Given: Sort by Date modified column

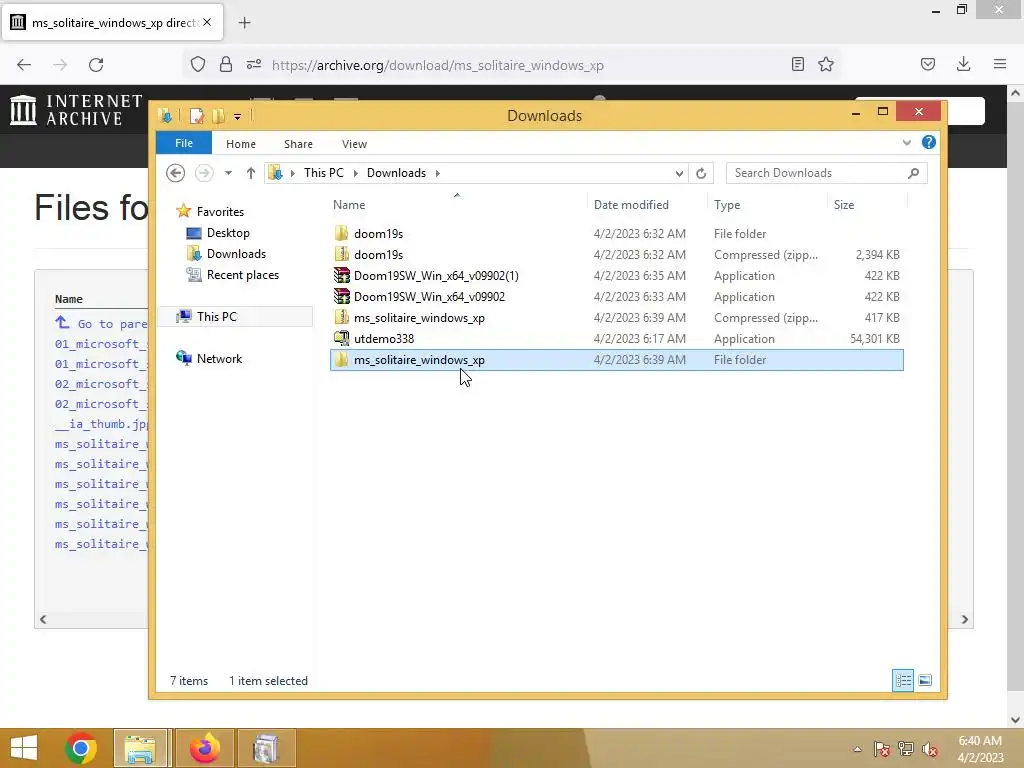Looking at the screenshot, I should (631, 204).
